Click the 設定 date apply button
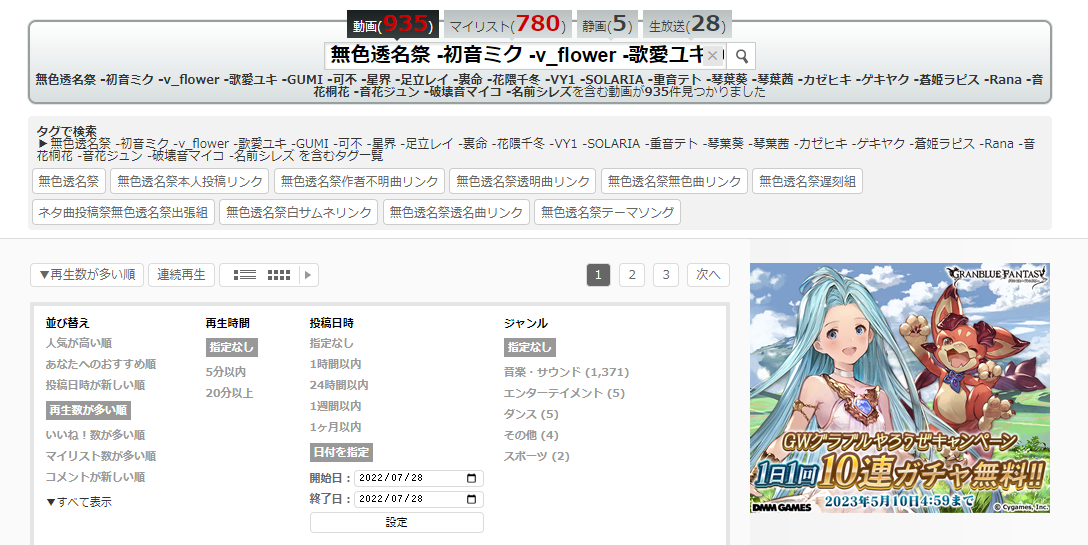 397,523
